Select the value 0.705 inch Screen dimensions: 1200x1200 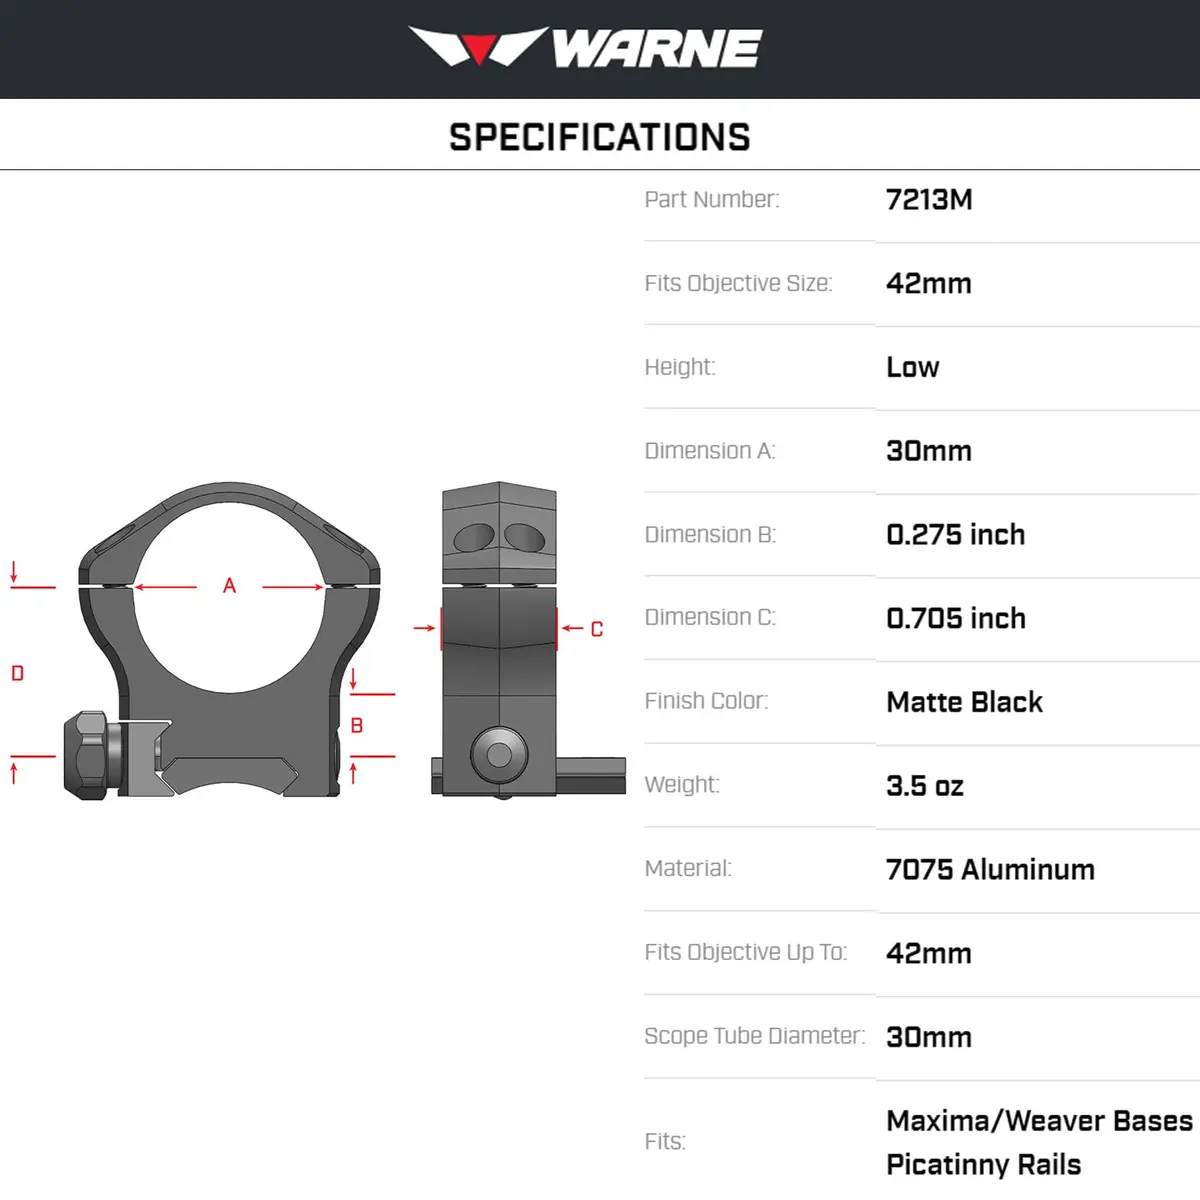click(956, 618)
